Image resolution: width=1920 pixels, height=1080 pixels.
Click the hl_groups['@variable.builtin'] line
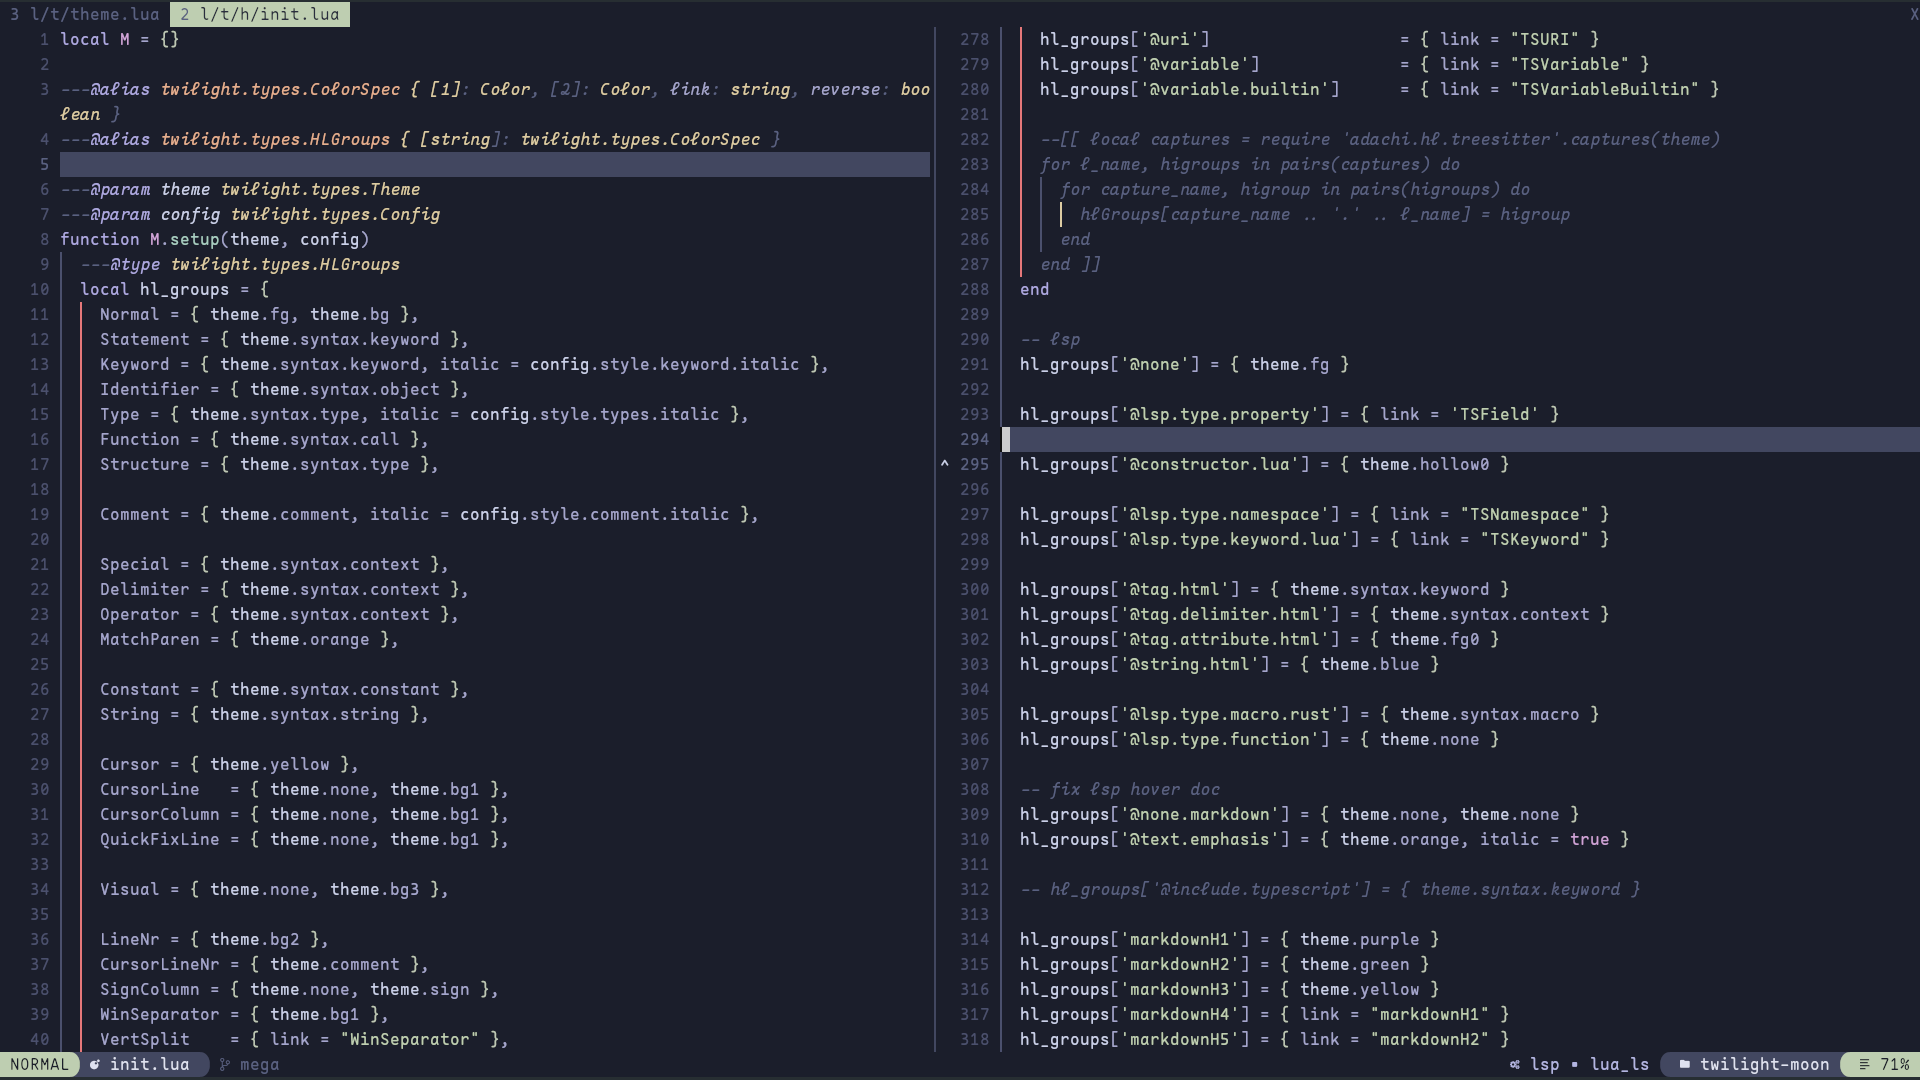(x=1380, y=89)
